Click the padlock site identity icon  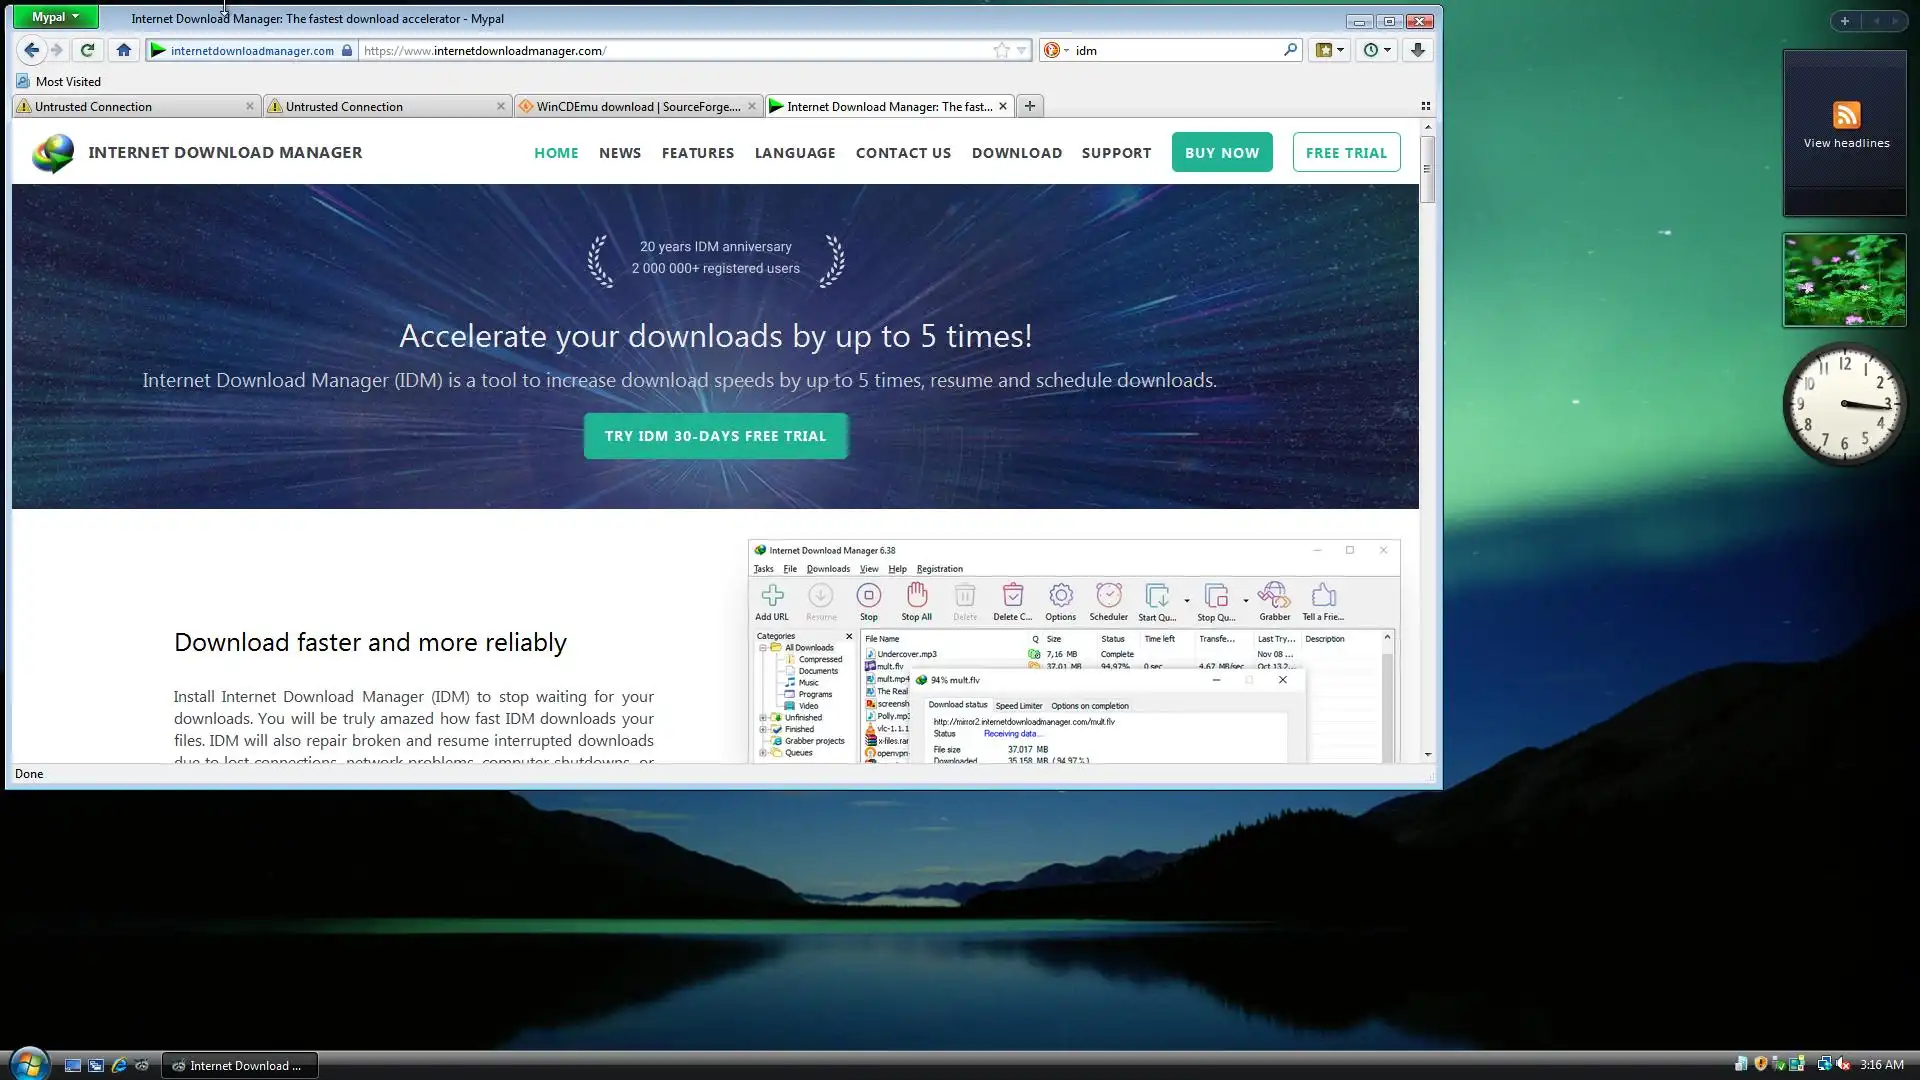pos(347,50)
